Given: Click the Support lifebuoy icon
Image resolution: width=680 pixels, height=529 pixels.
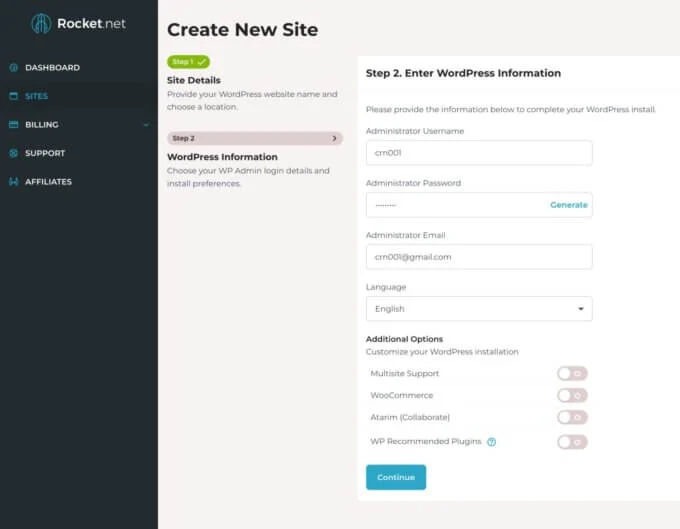Looking at the screenshot, I should [14, 153].
